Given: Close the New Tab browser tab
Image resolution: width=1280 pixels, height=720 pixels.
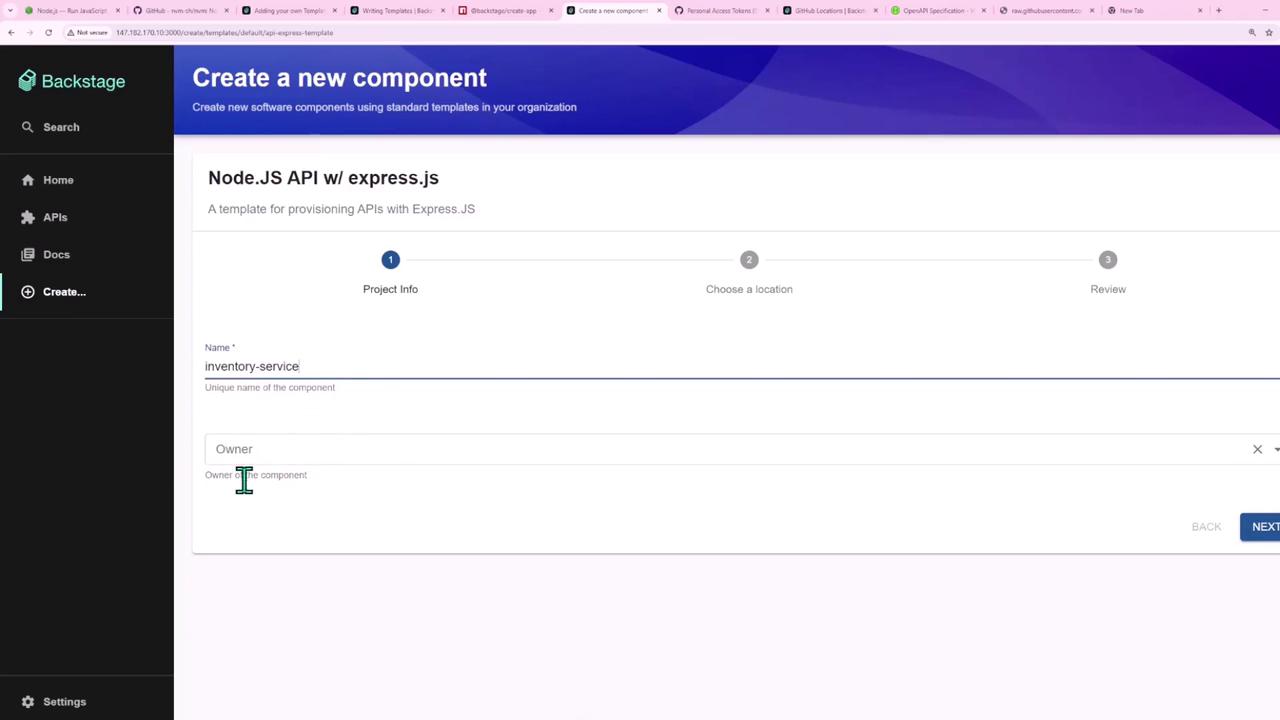Looking at the screenshot, I should pos(1199,10).
